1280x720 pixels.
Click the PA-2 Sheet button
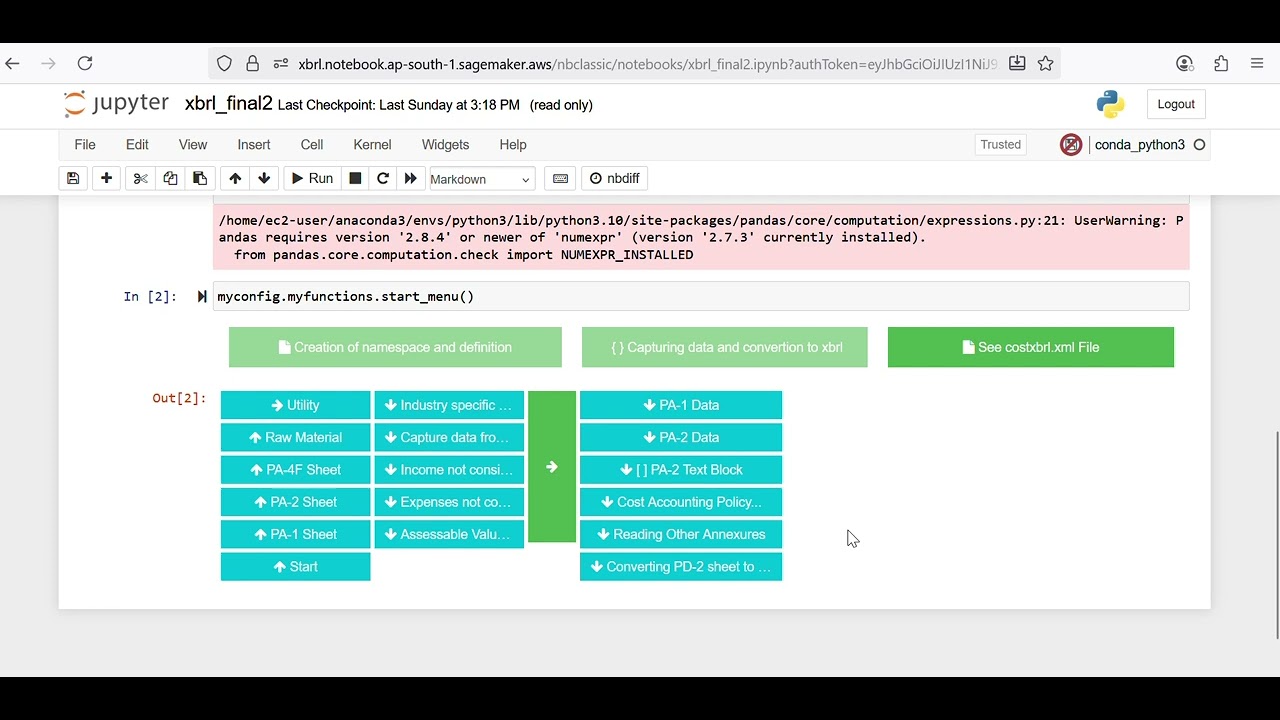click(295, 502)
